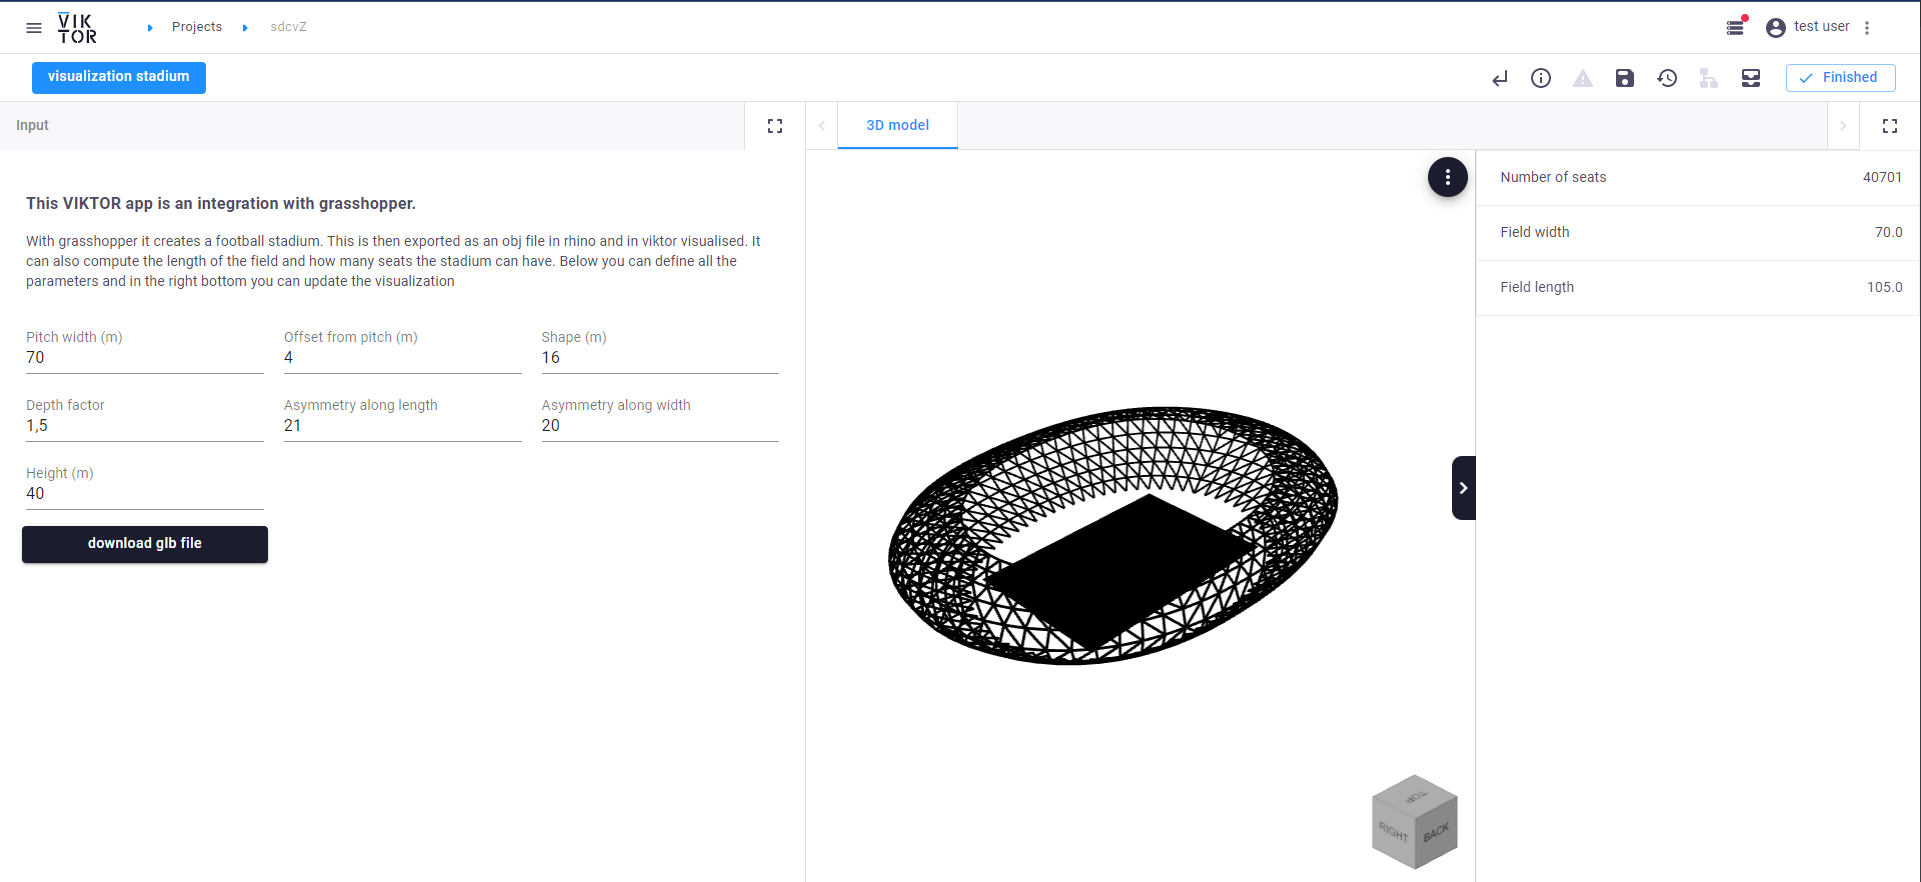Click the Asymmetry along width field

(x=660, y=425)
